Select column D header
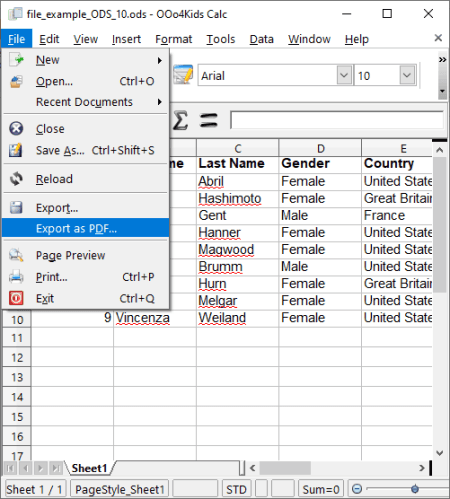This screenshot has height=499, width=450. tap(320, 148)
